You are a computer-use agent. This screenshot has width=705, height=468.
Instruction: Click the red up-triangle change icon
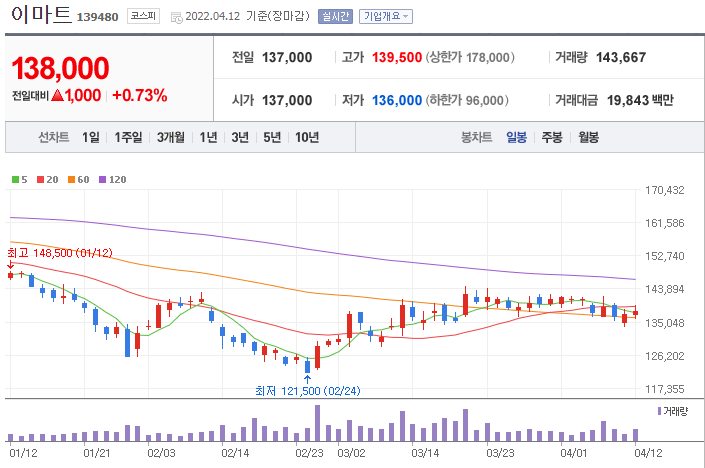click(x=57, y=95)
